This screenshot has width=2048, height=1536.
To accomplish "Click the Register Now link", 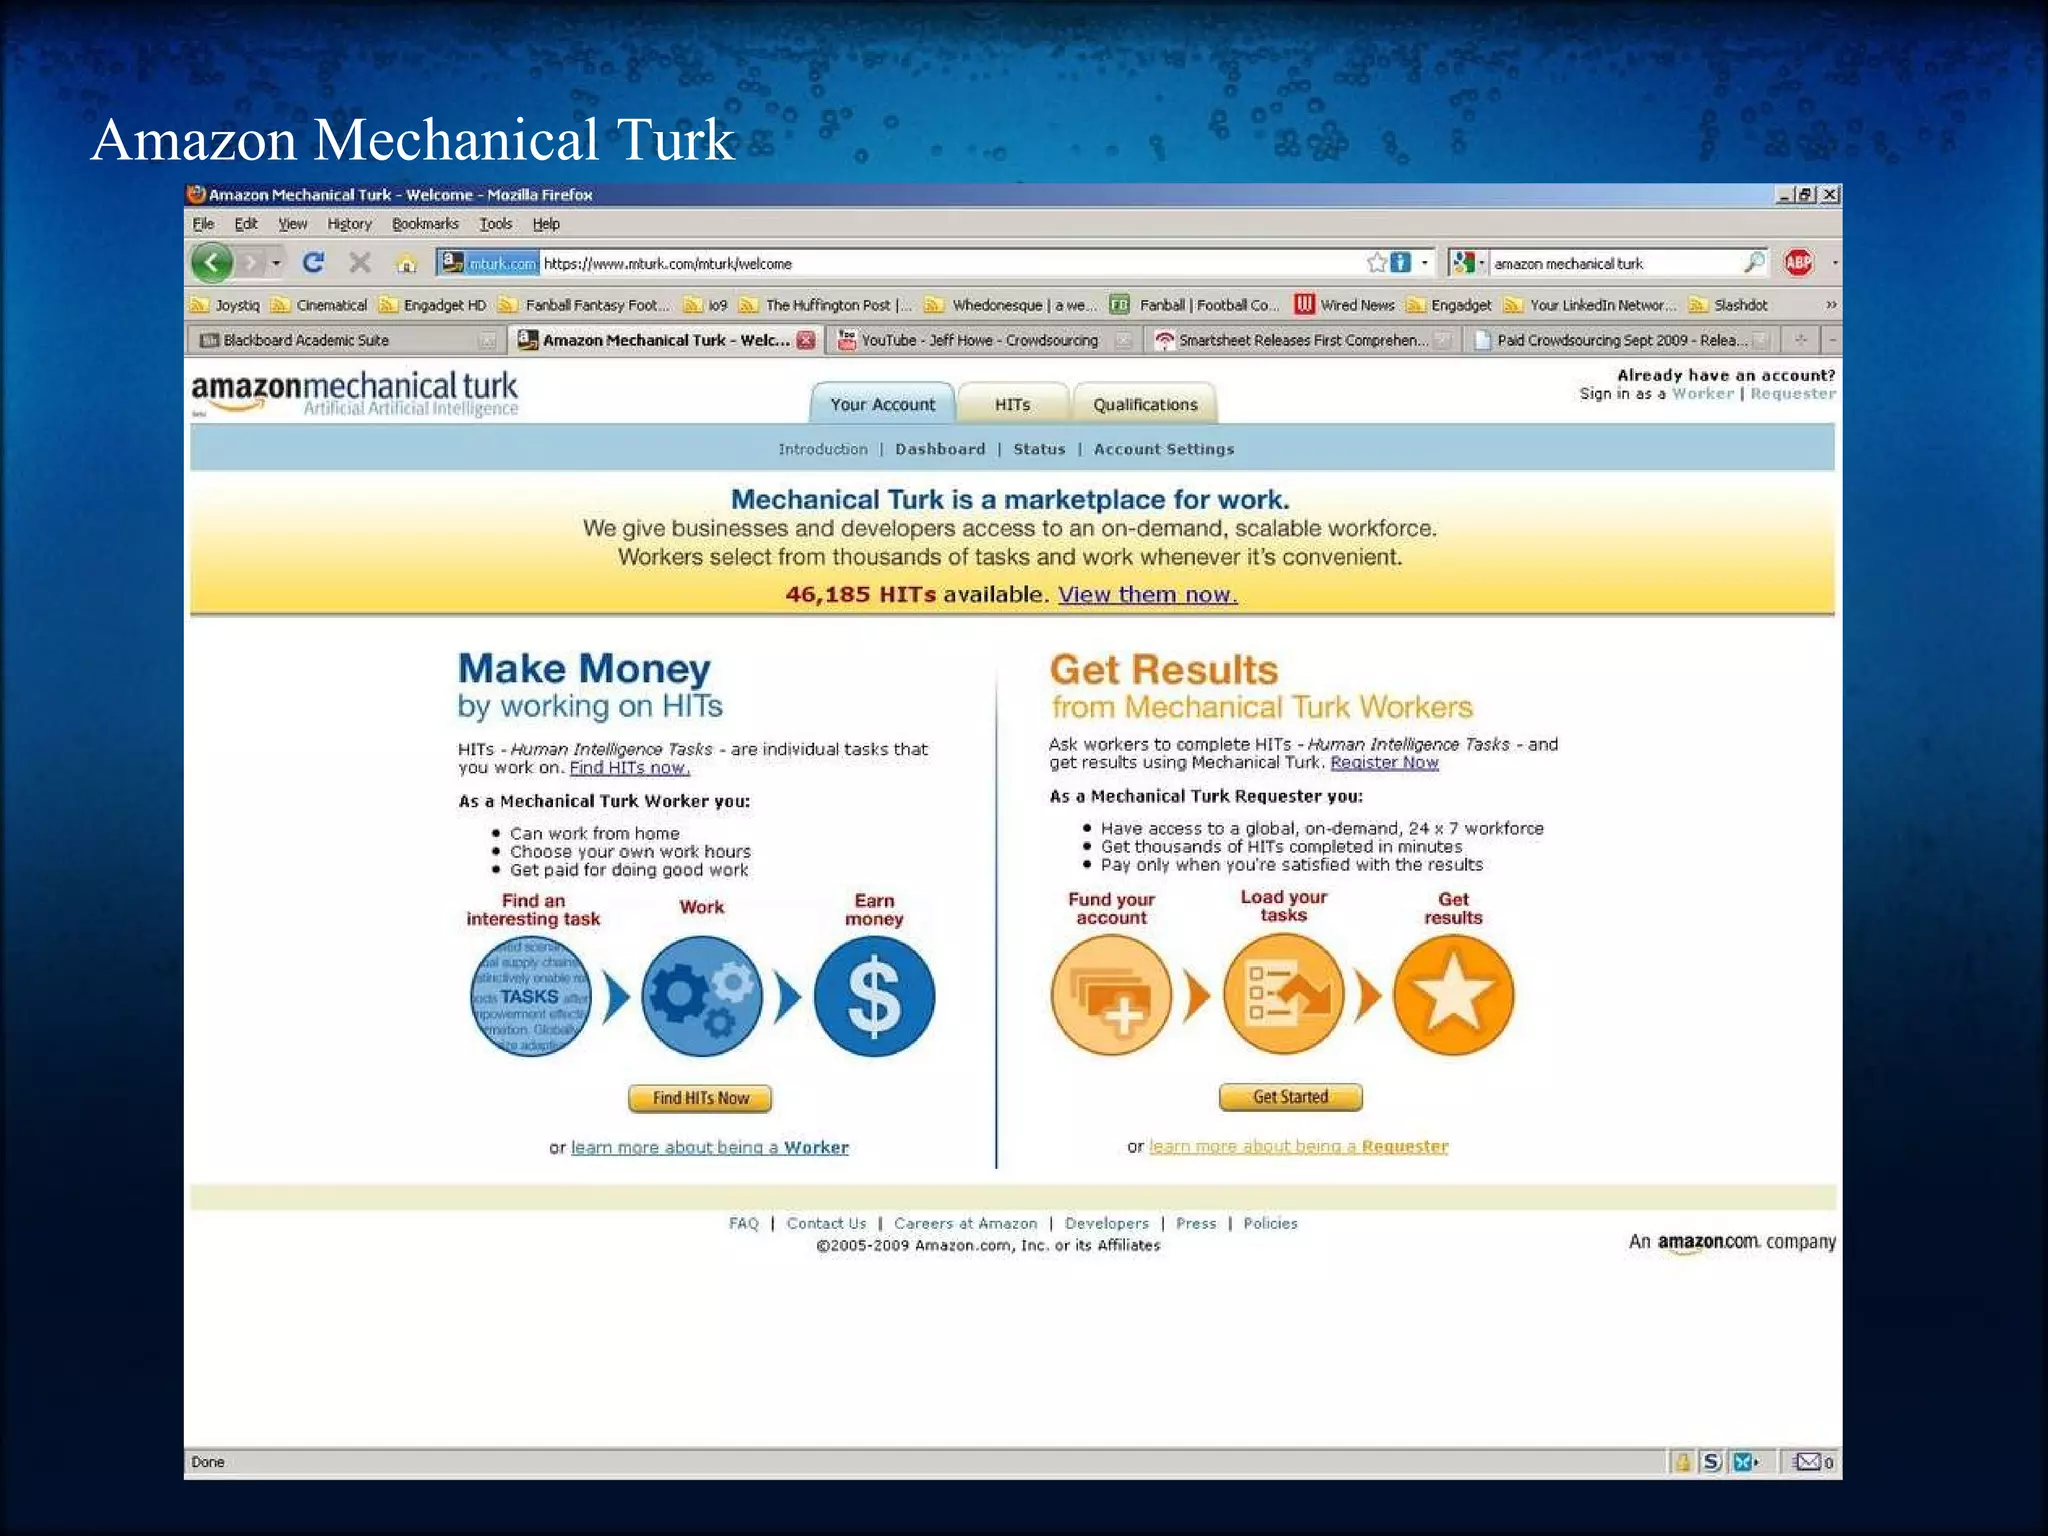I will pos(1384,763).
